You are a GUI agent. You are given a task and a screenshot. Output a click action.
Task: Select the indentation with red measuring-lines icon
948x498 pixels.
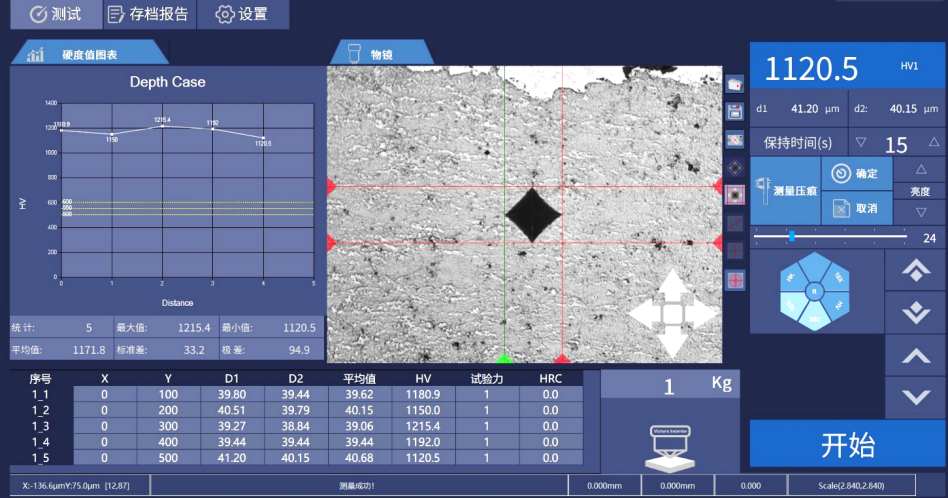[735, 195]
